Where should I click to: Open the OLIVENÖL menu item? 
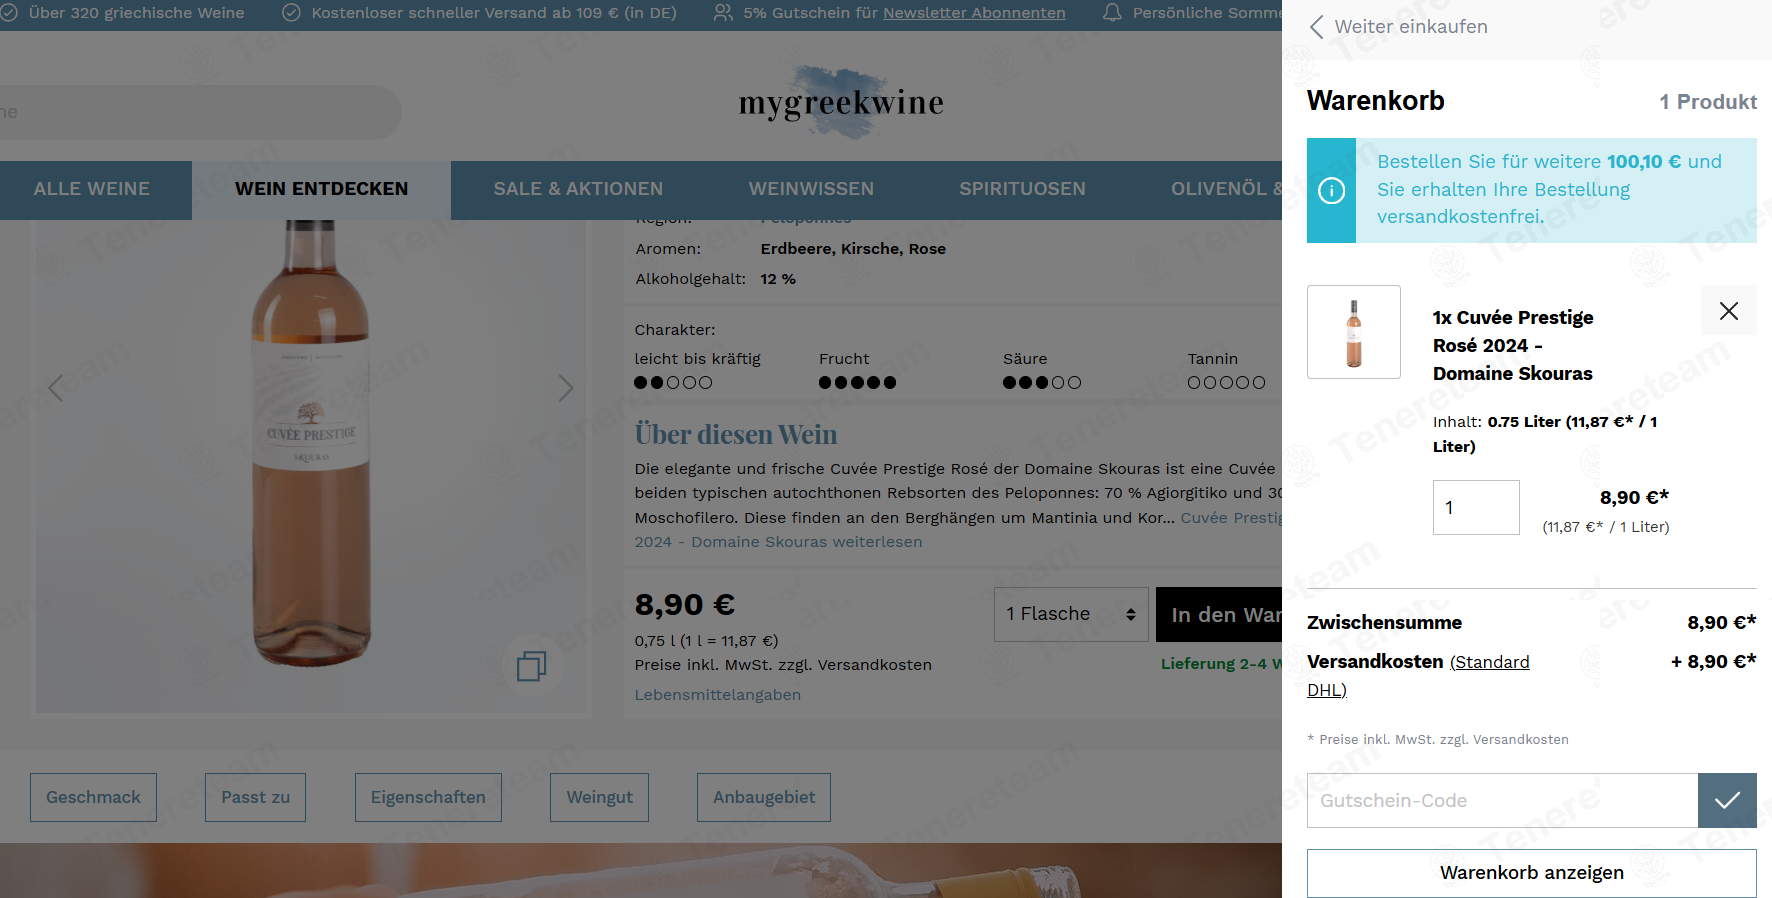(1226, 189)
